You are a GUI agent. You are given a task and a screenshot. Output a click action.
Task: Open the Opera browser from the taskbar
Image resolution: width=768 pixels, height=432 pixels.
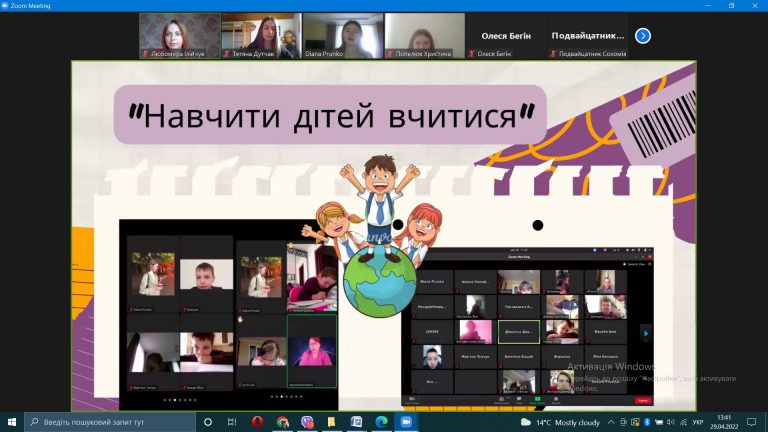coord(257,422)
